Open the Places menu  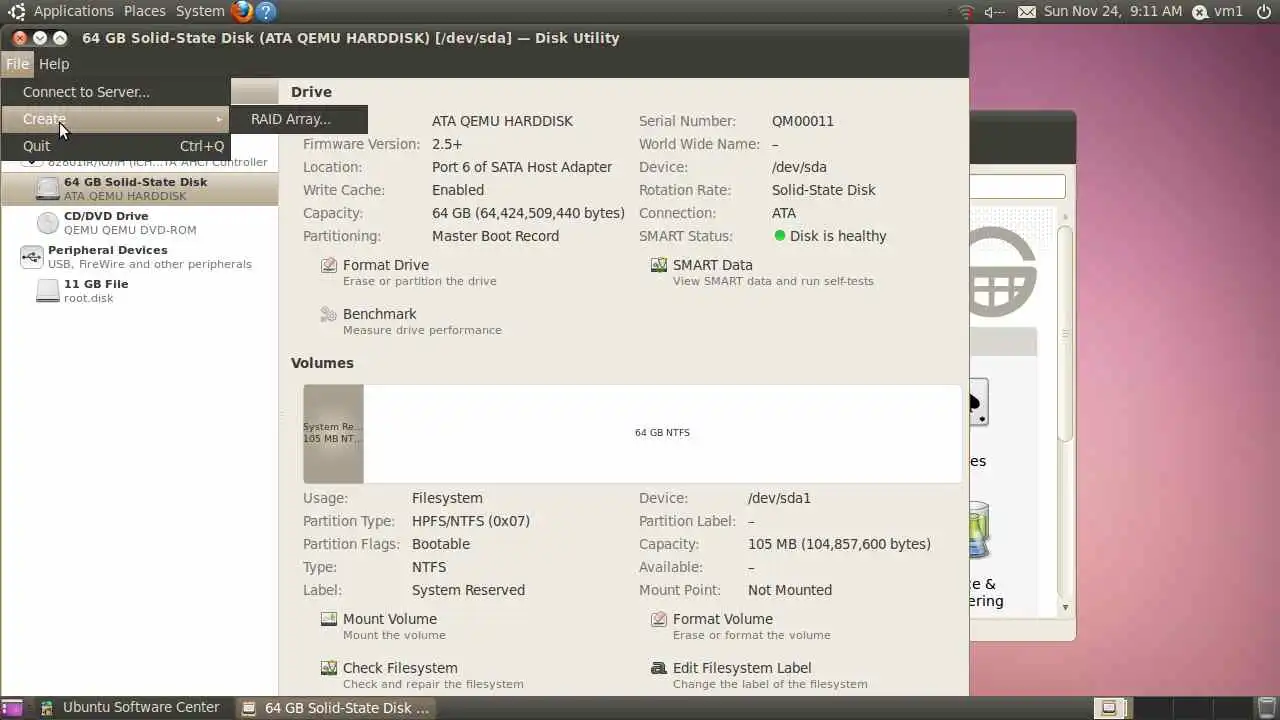(145, 11)
